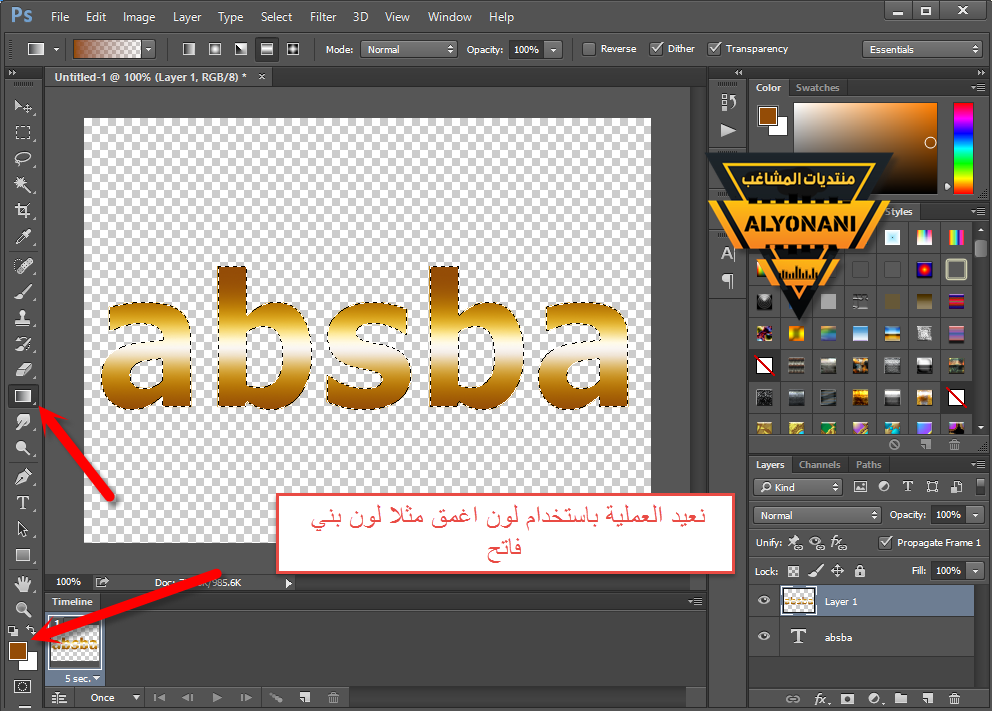Select the Pen tool
This screenshot has width=992, height=711.
[x=23, y=477]
